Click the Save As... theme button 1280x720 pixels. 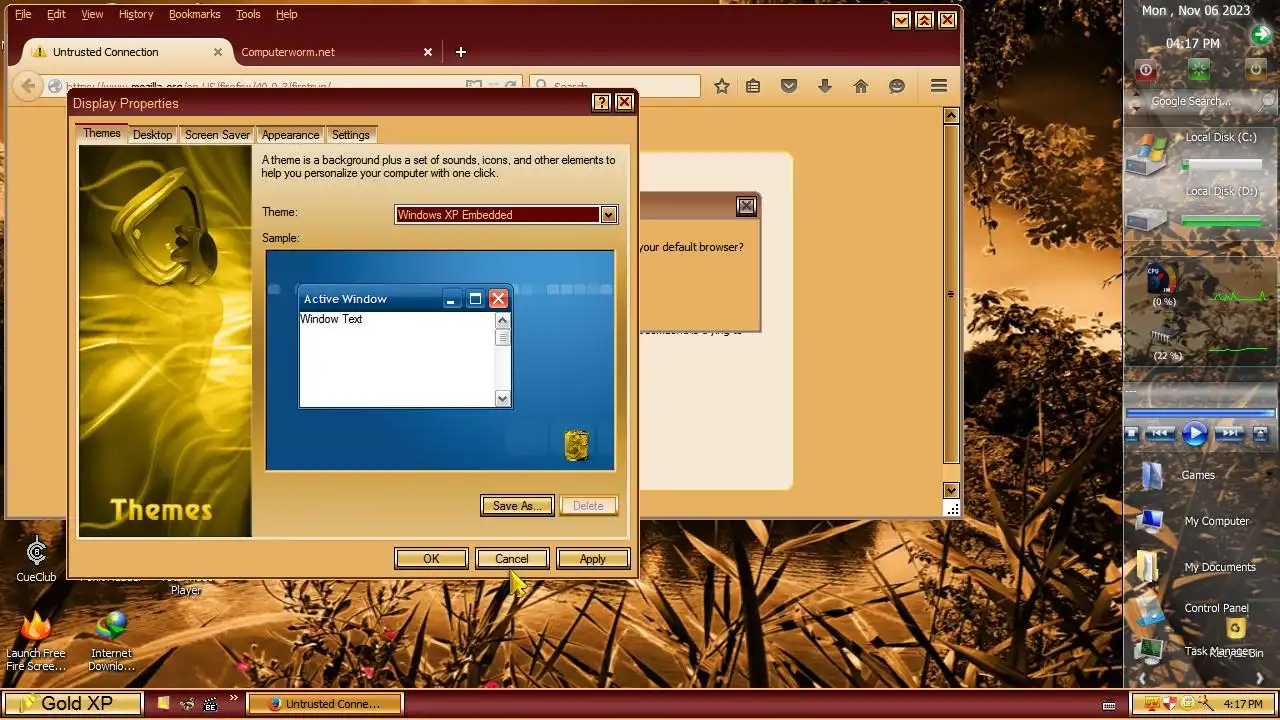coord(517,506)
